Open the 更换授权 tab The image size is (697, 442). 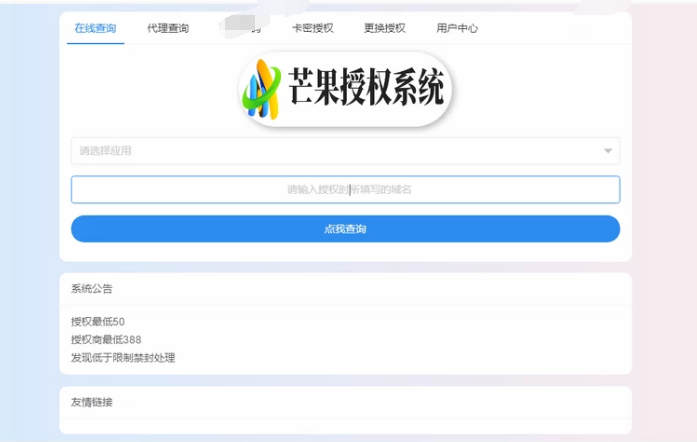385,28
